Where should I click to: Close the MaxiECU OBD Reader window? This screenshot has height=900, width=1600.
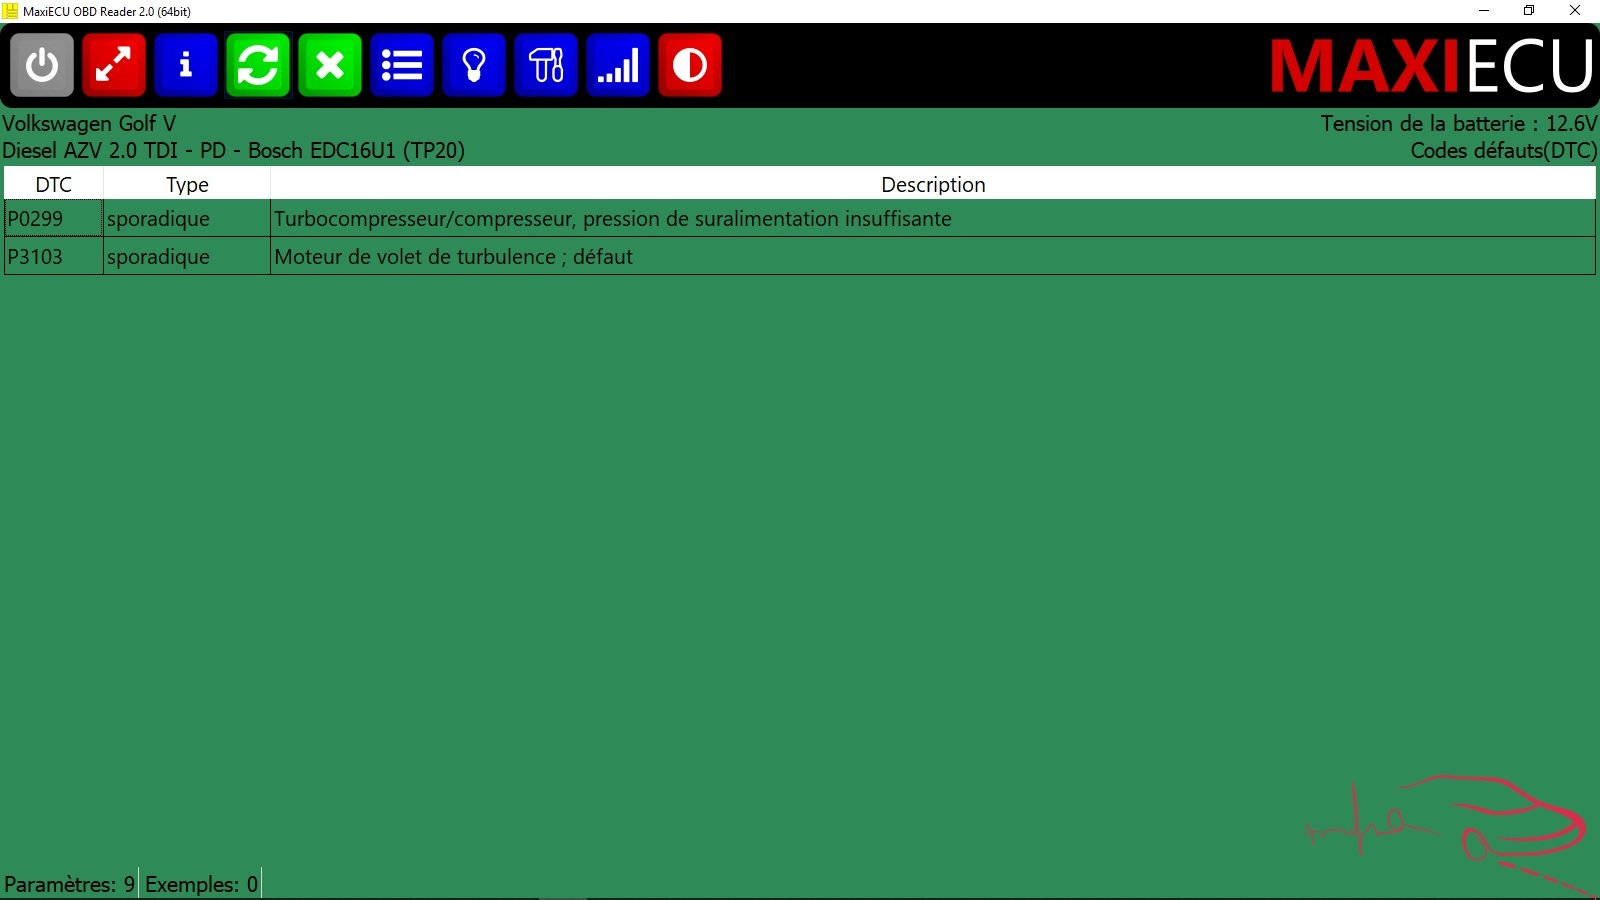[x=1575, y=11]
